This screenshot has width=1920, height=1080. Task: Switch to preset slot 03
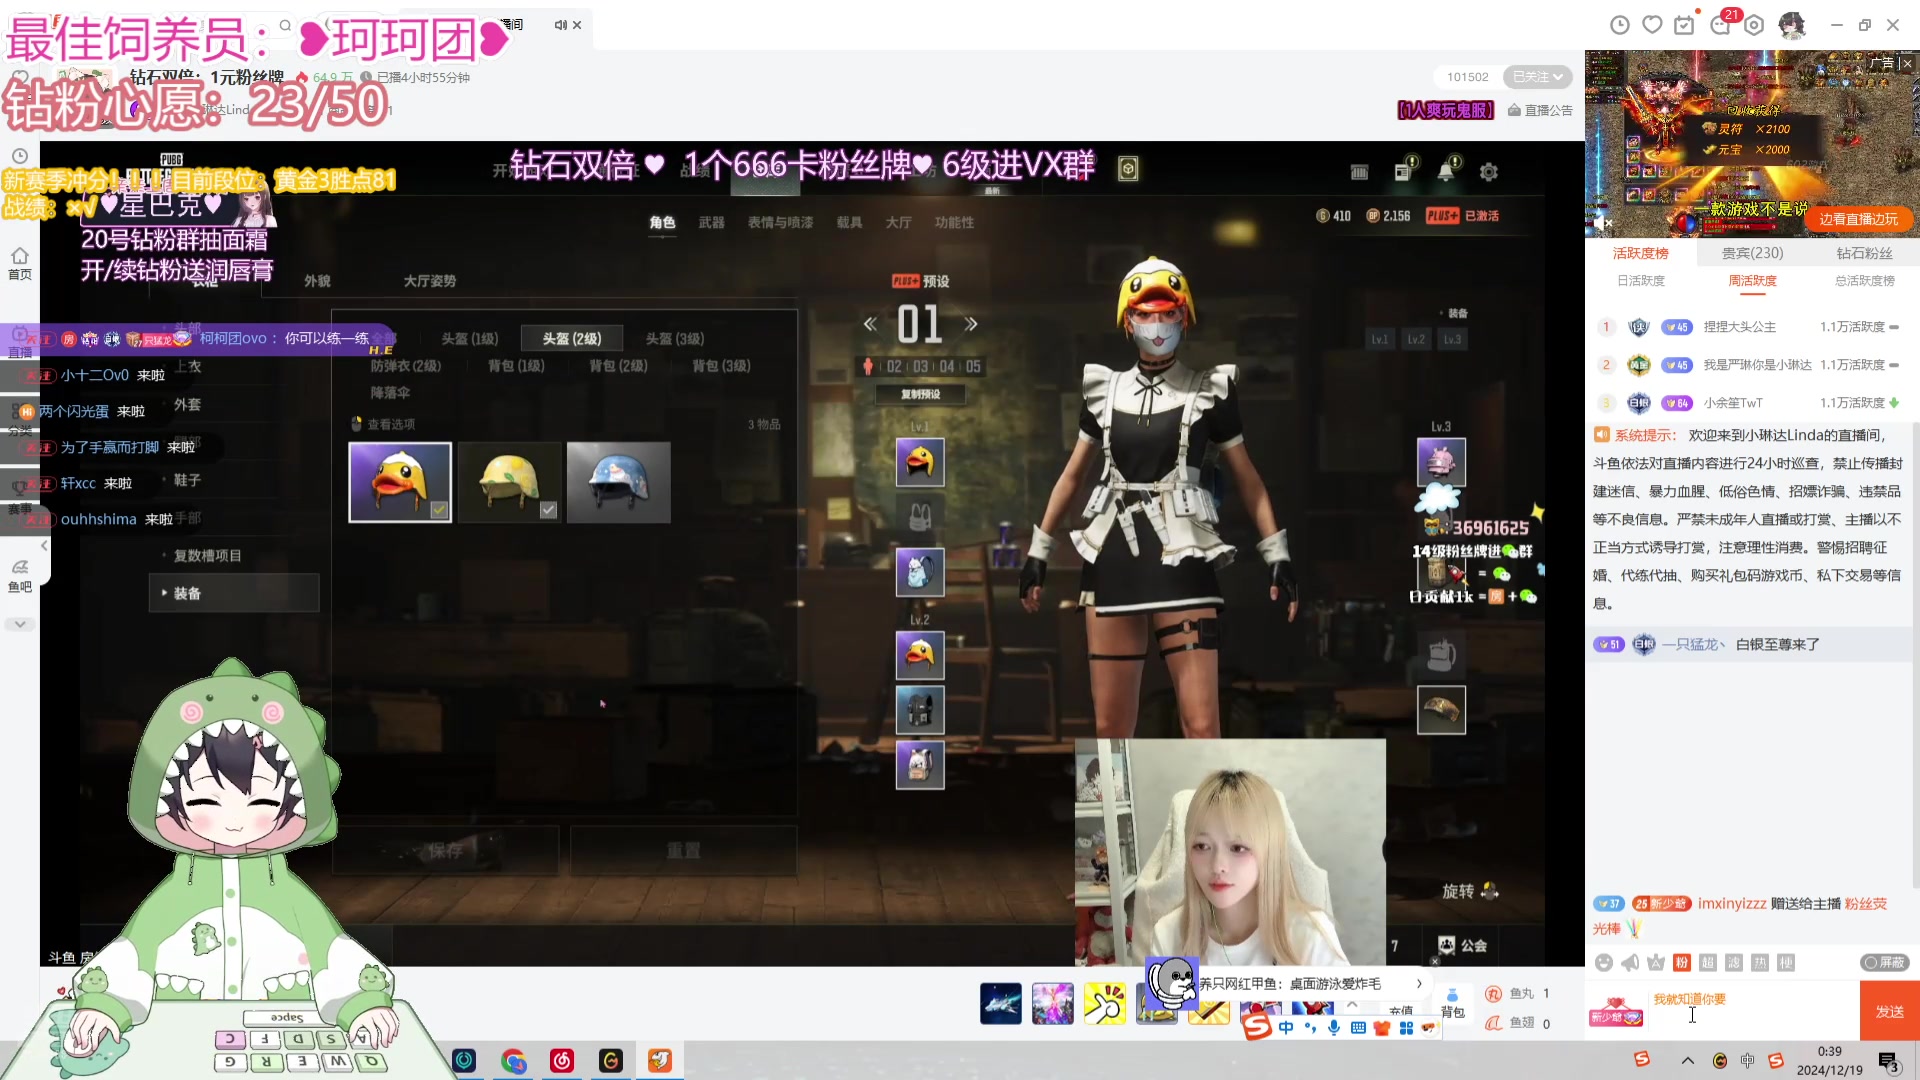(x=920, y=367)
